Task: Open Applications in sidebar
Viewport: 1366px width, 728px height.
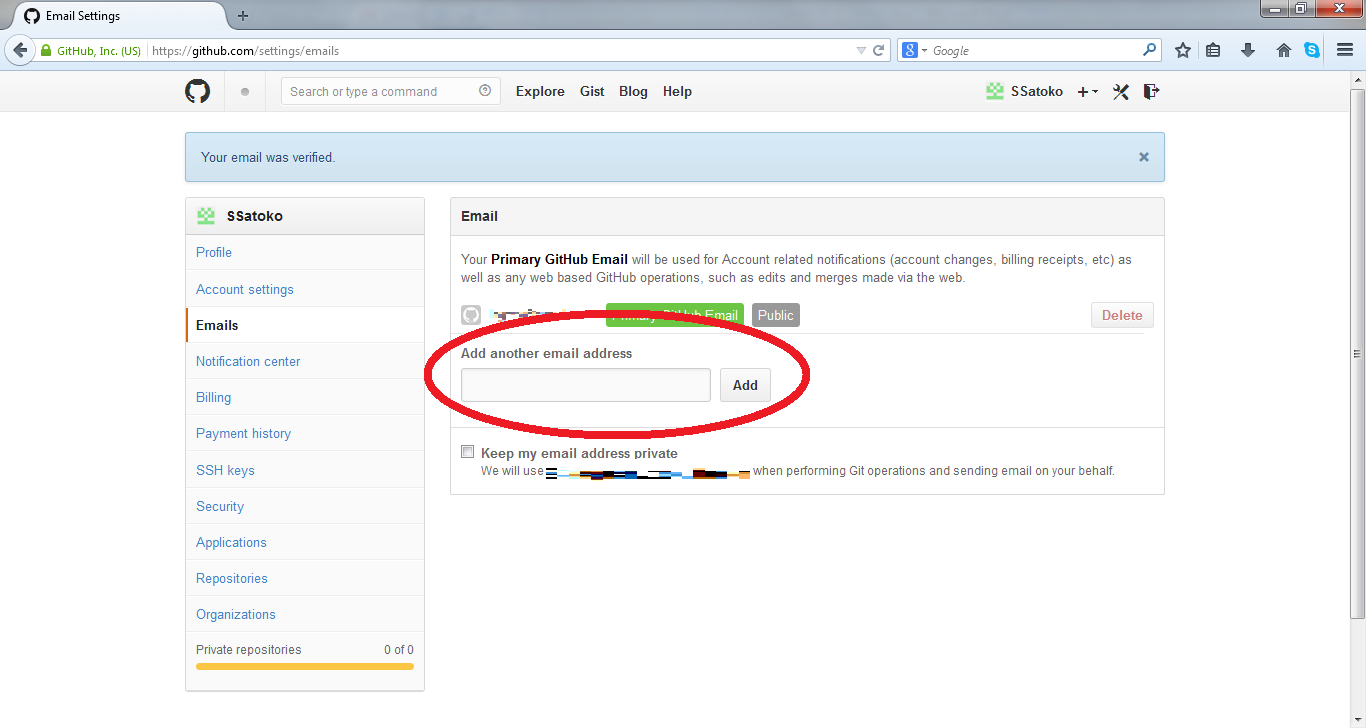Action: point(305,542)
